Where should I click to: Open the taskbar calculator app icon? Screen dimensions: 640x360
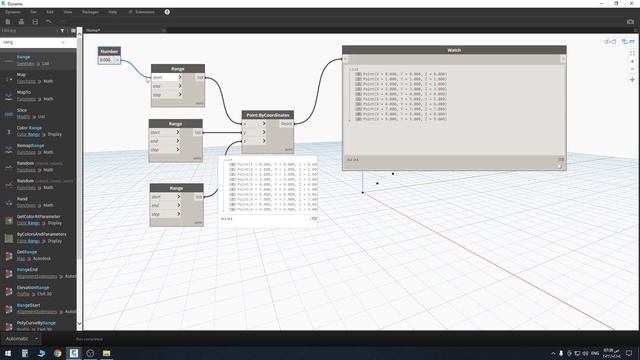(x=24, y=353)
